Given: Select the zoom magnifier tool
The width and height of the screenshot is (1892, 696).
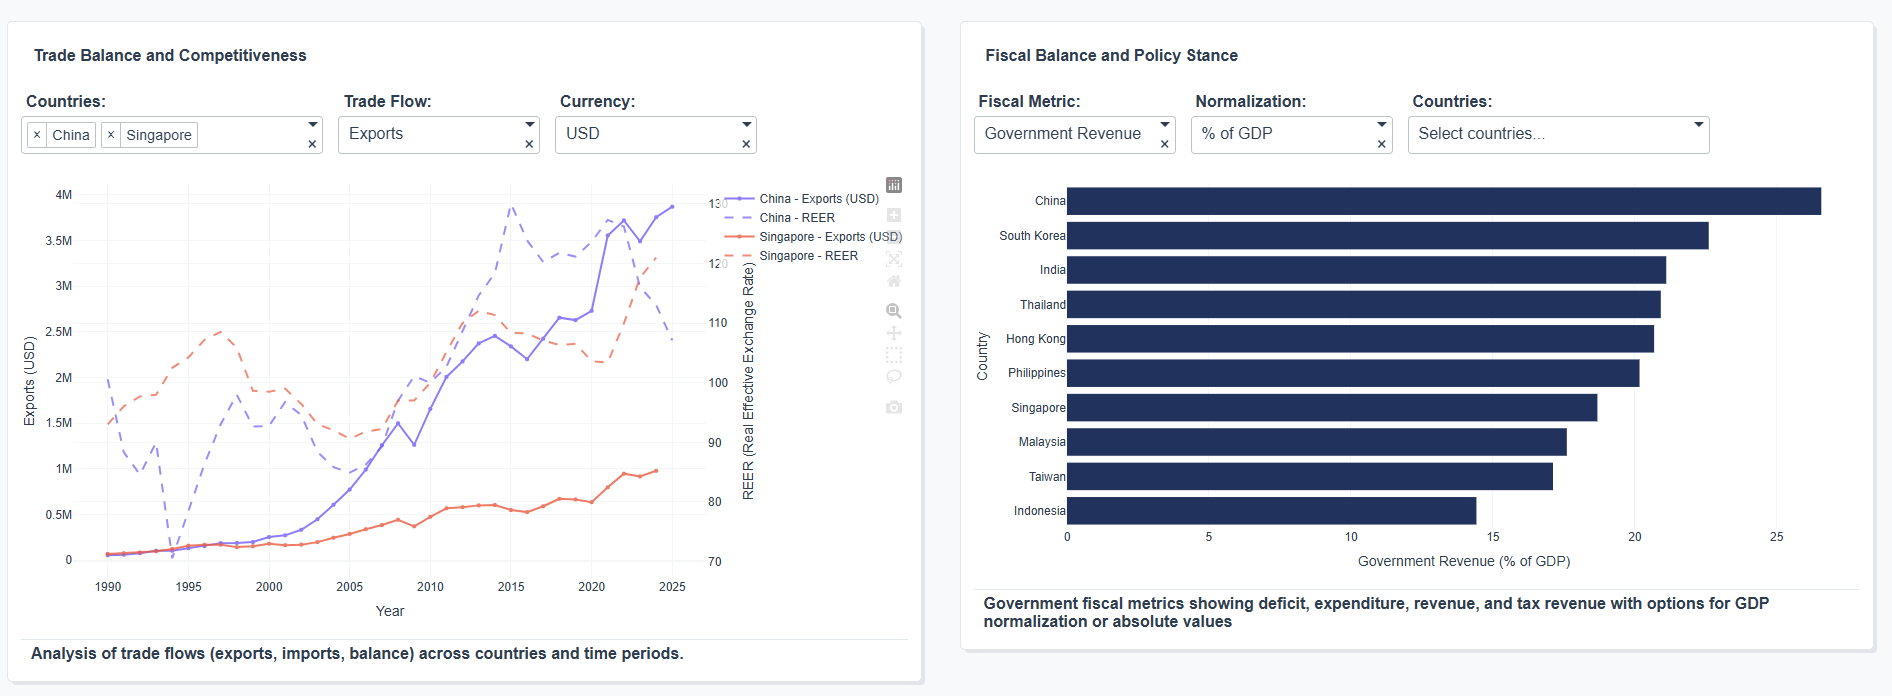Looking at the screenshot, I should click(x=894, y=311).
